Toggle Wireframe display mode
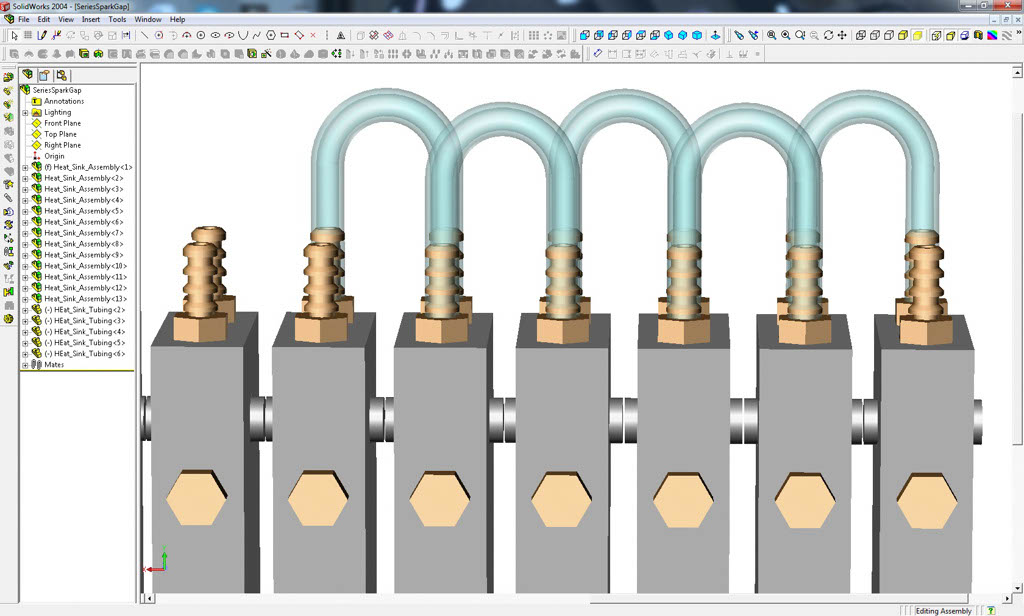 [x=859, y=35]
